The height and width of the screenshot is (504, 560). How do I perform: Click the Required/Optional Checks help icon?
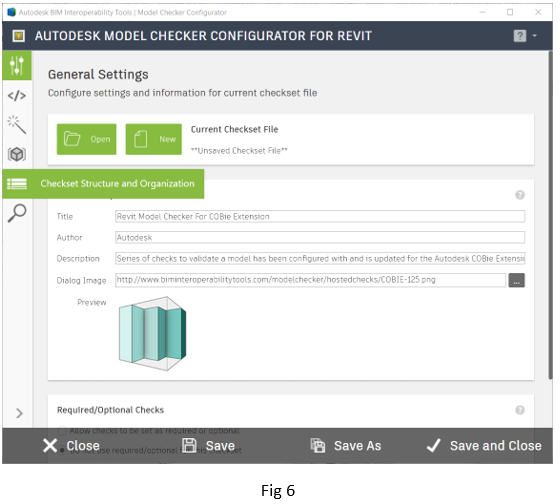click(520, 410)
